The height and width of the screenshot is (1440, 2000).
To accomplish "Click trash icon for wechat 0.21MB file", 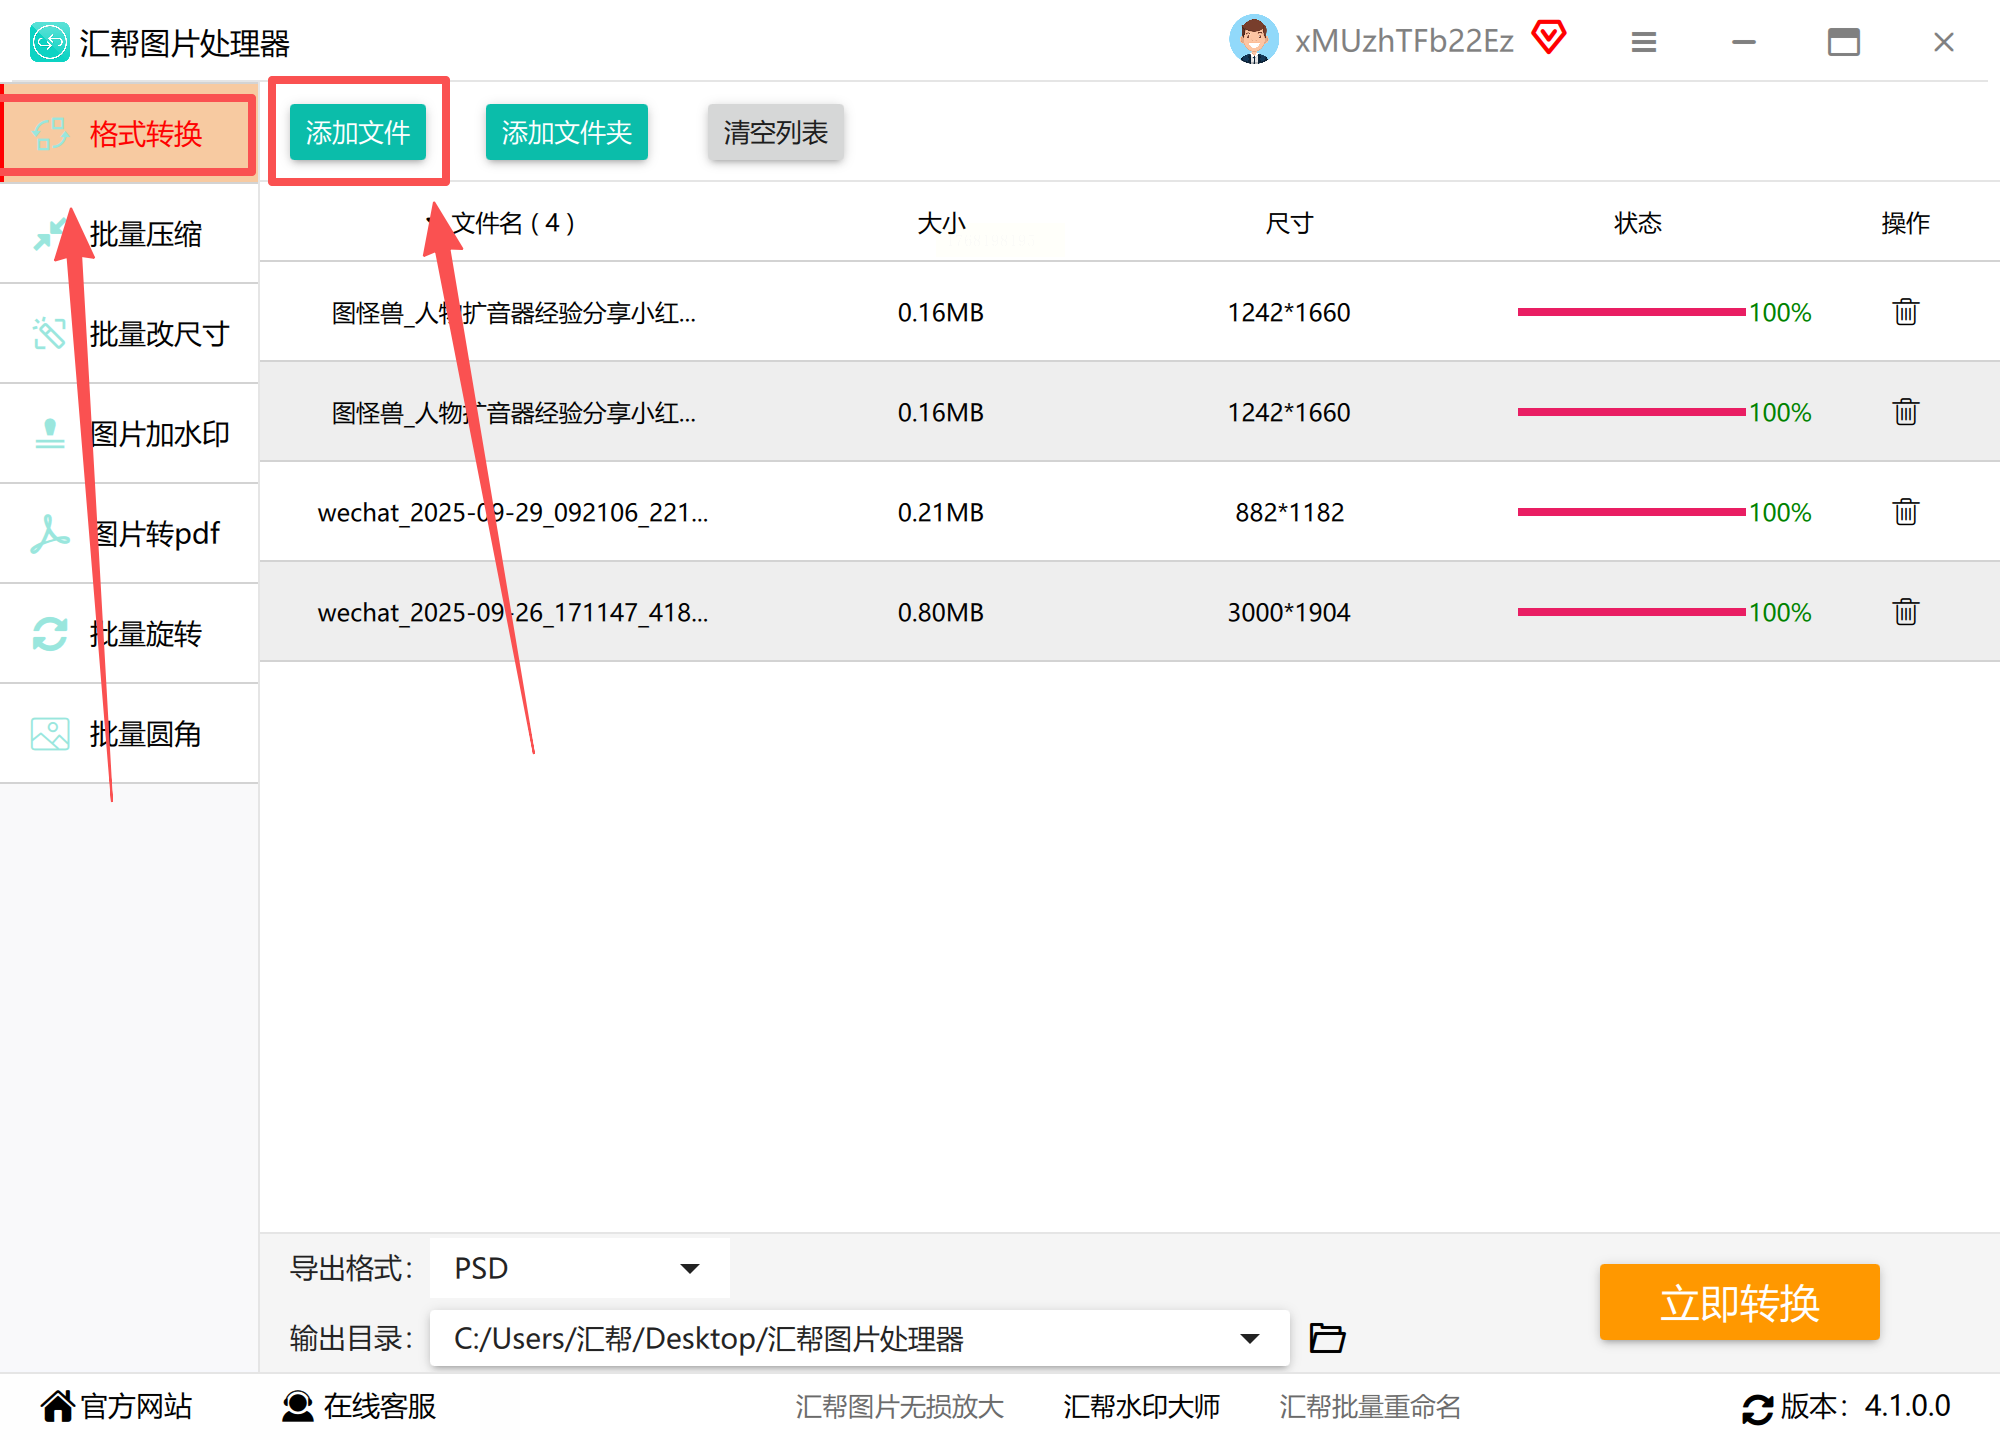I will pyautogui.click(x=1905, y=512).
